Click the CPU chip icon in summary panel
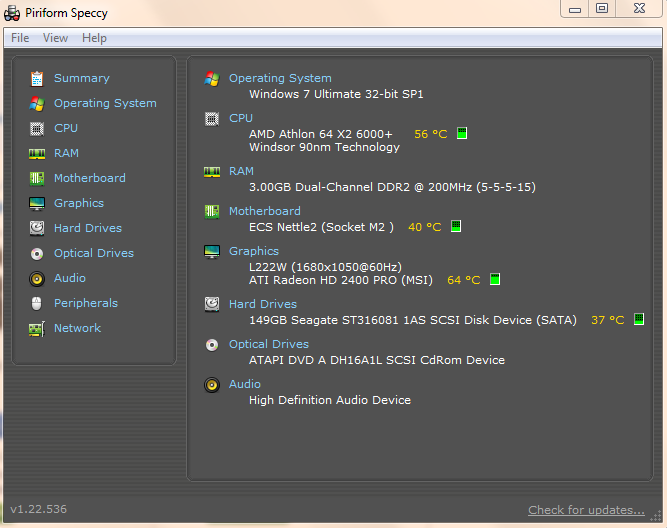Image resolution: width=667 pixels, height=528 pixels. tap(212, 119)
